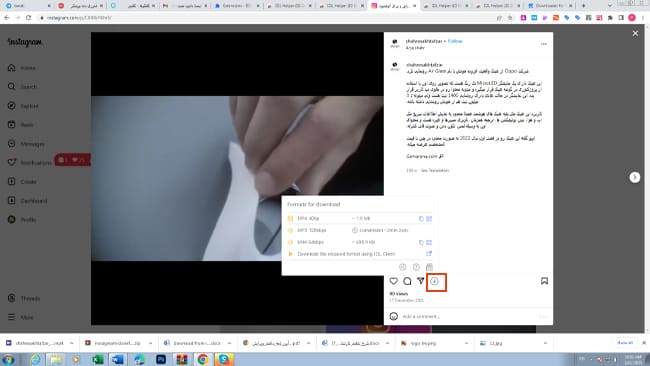The image size is (650, 366).
Task: Open Dashboard in the sidebar
Action: 27,201
